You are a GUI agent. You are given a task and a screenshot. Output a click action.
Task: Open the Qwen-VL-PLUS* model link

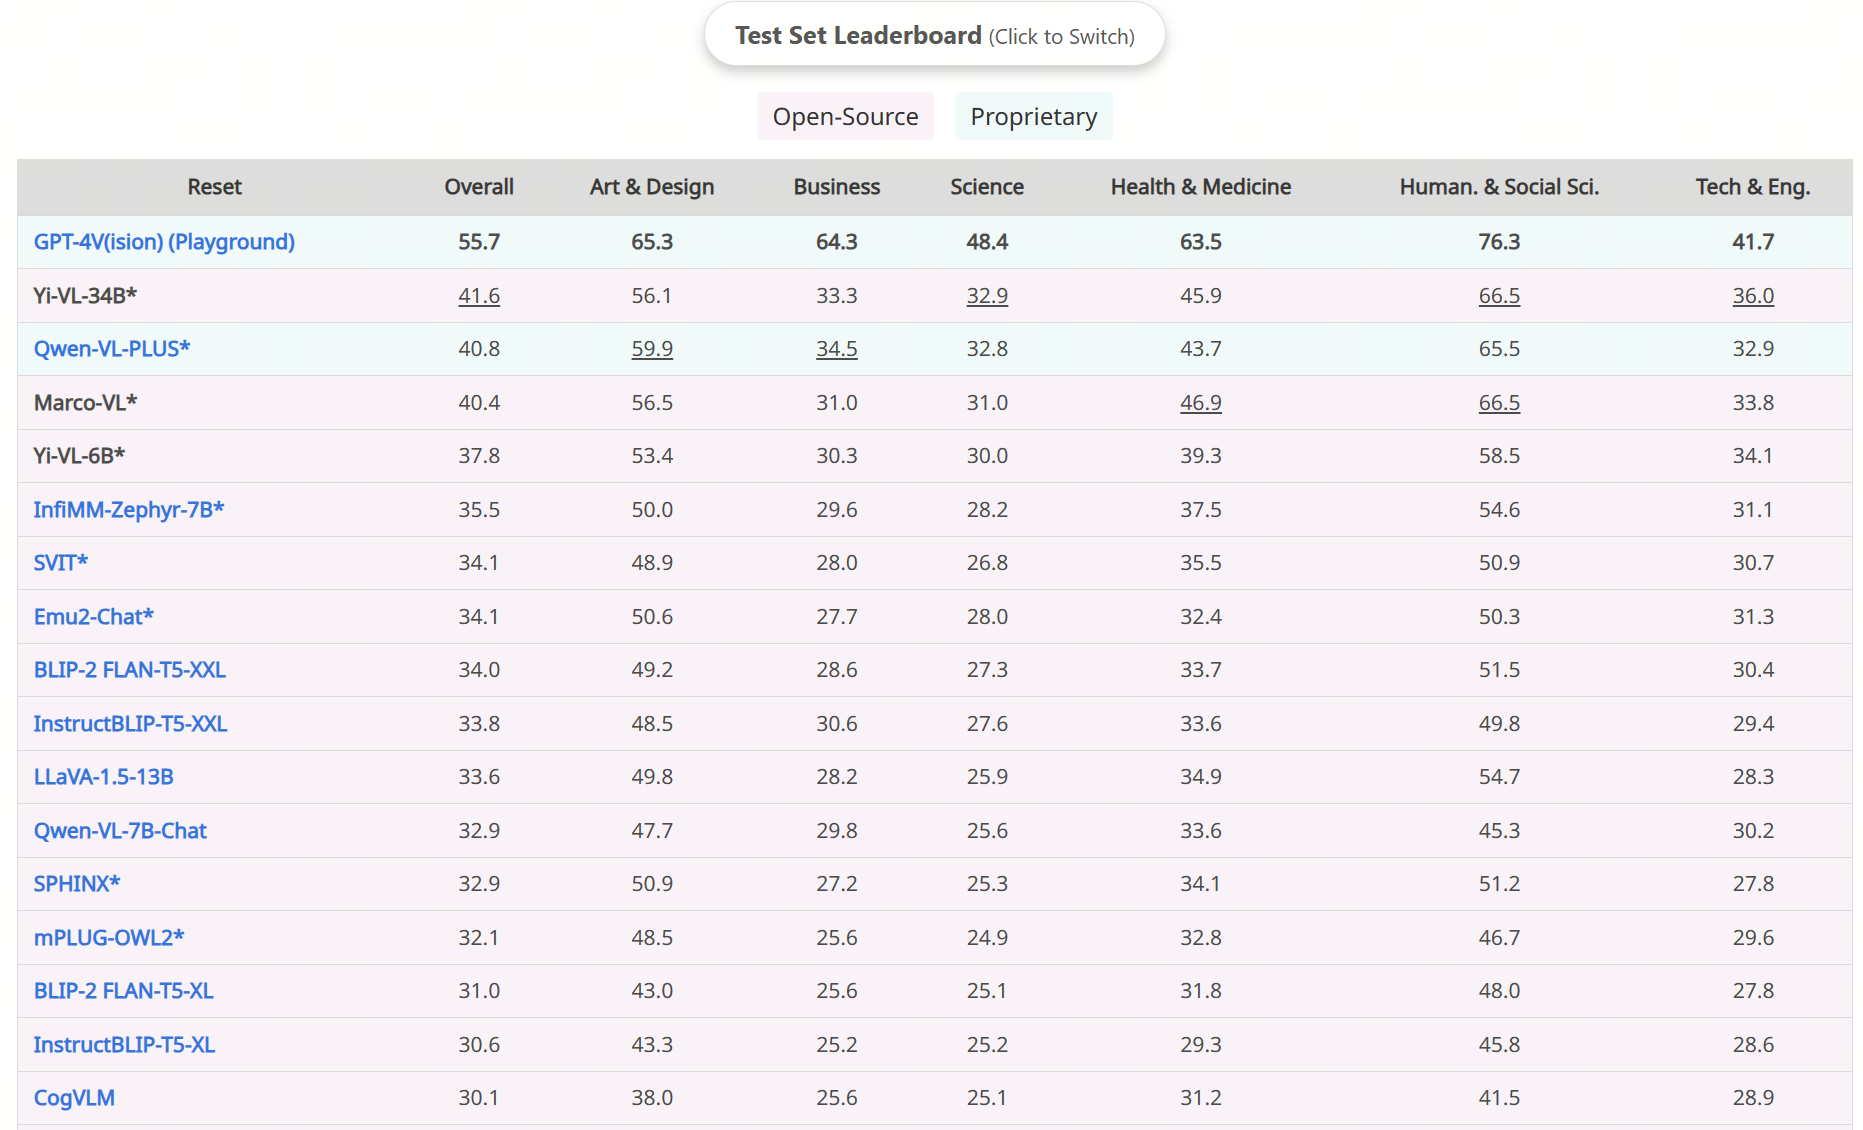point(111,349)
